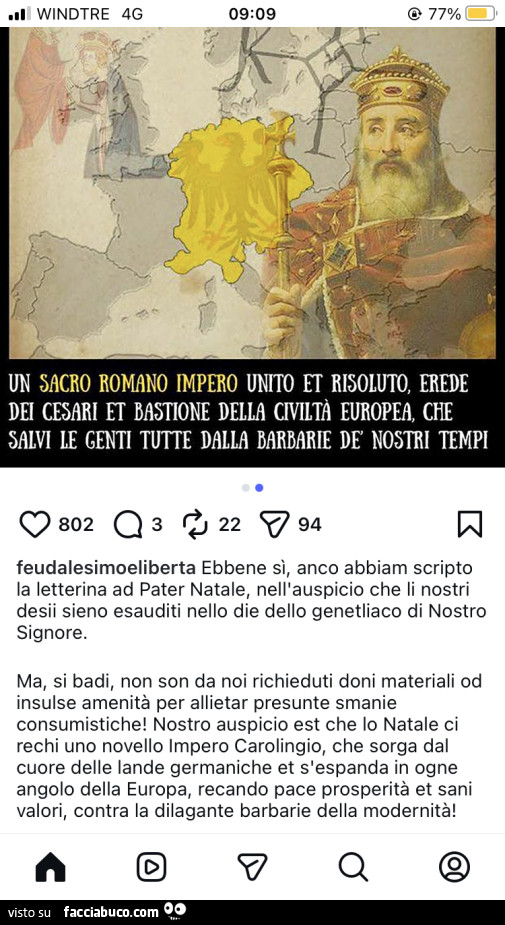Screen dimensions: 505x925
Task: Tap the yellow SACRO ROMANO IMPERO caption text
Action: click(139, 385)
